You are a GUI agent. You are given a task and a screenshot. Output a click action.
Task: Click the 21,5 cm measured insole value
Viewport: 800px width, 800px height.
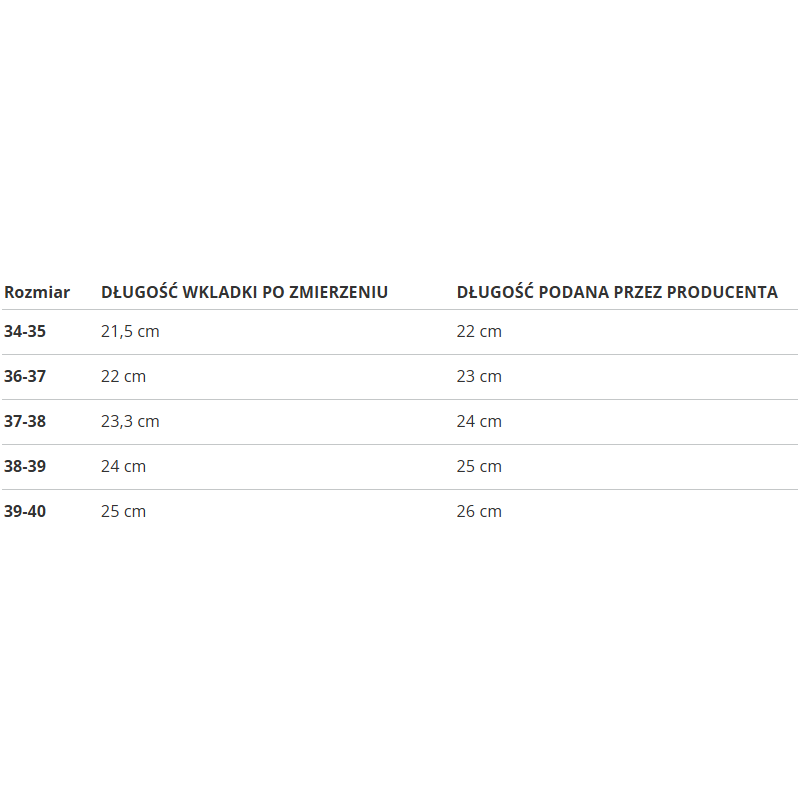(130, 332)
